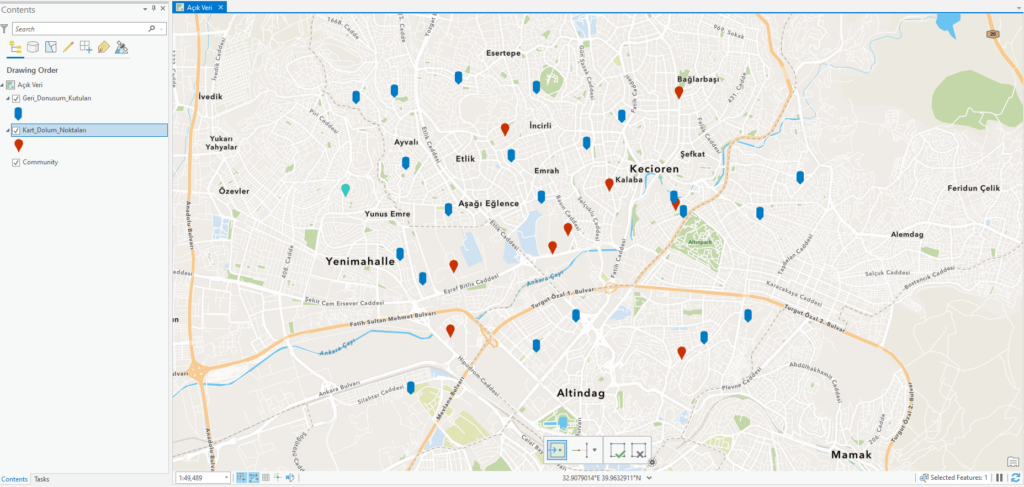Click the Açık Veri map icon in Contents

click(11, 85)
